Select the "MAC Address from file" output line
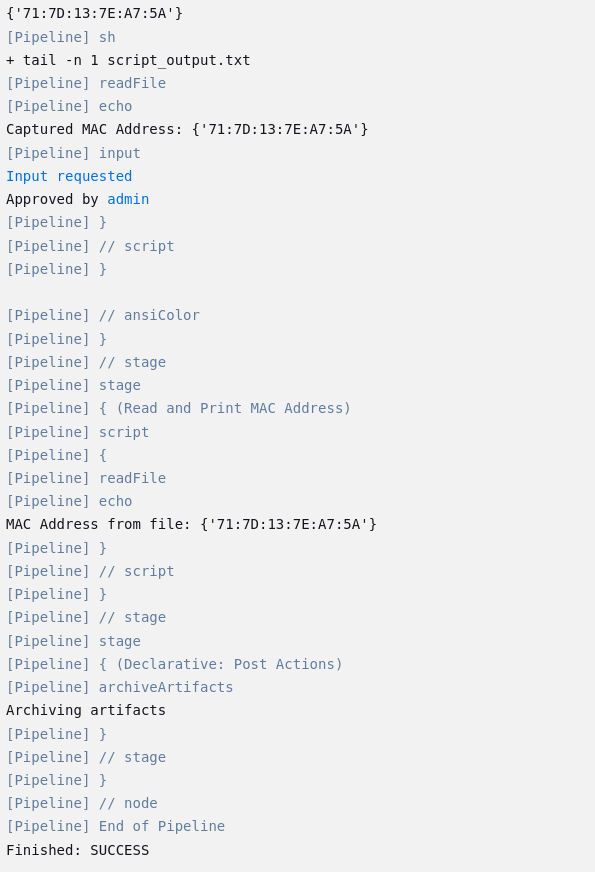595x872 pixels. [191, 524]
